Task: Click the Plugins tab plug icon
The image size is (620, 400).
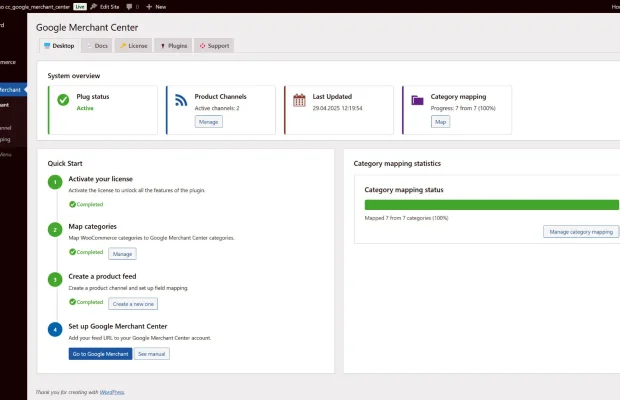Action: coord(163,46)
